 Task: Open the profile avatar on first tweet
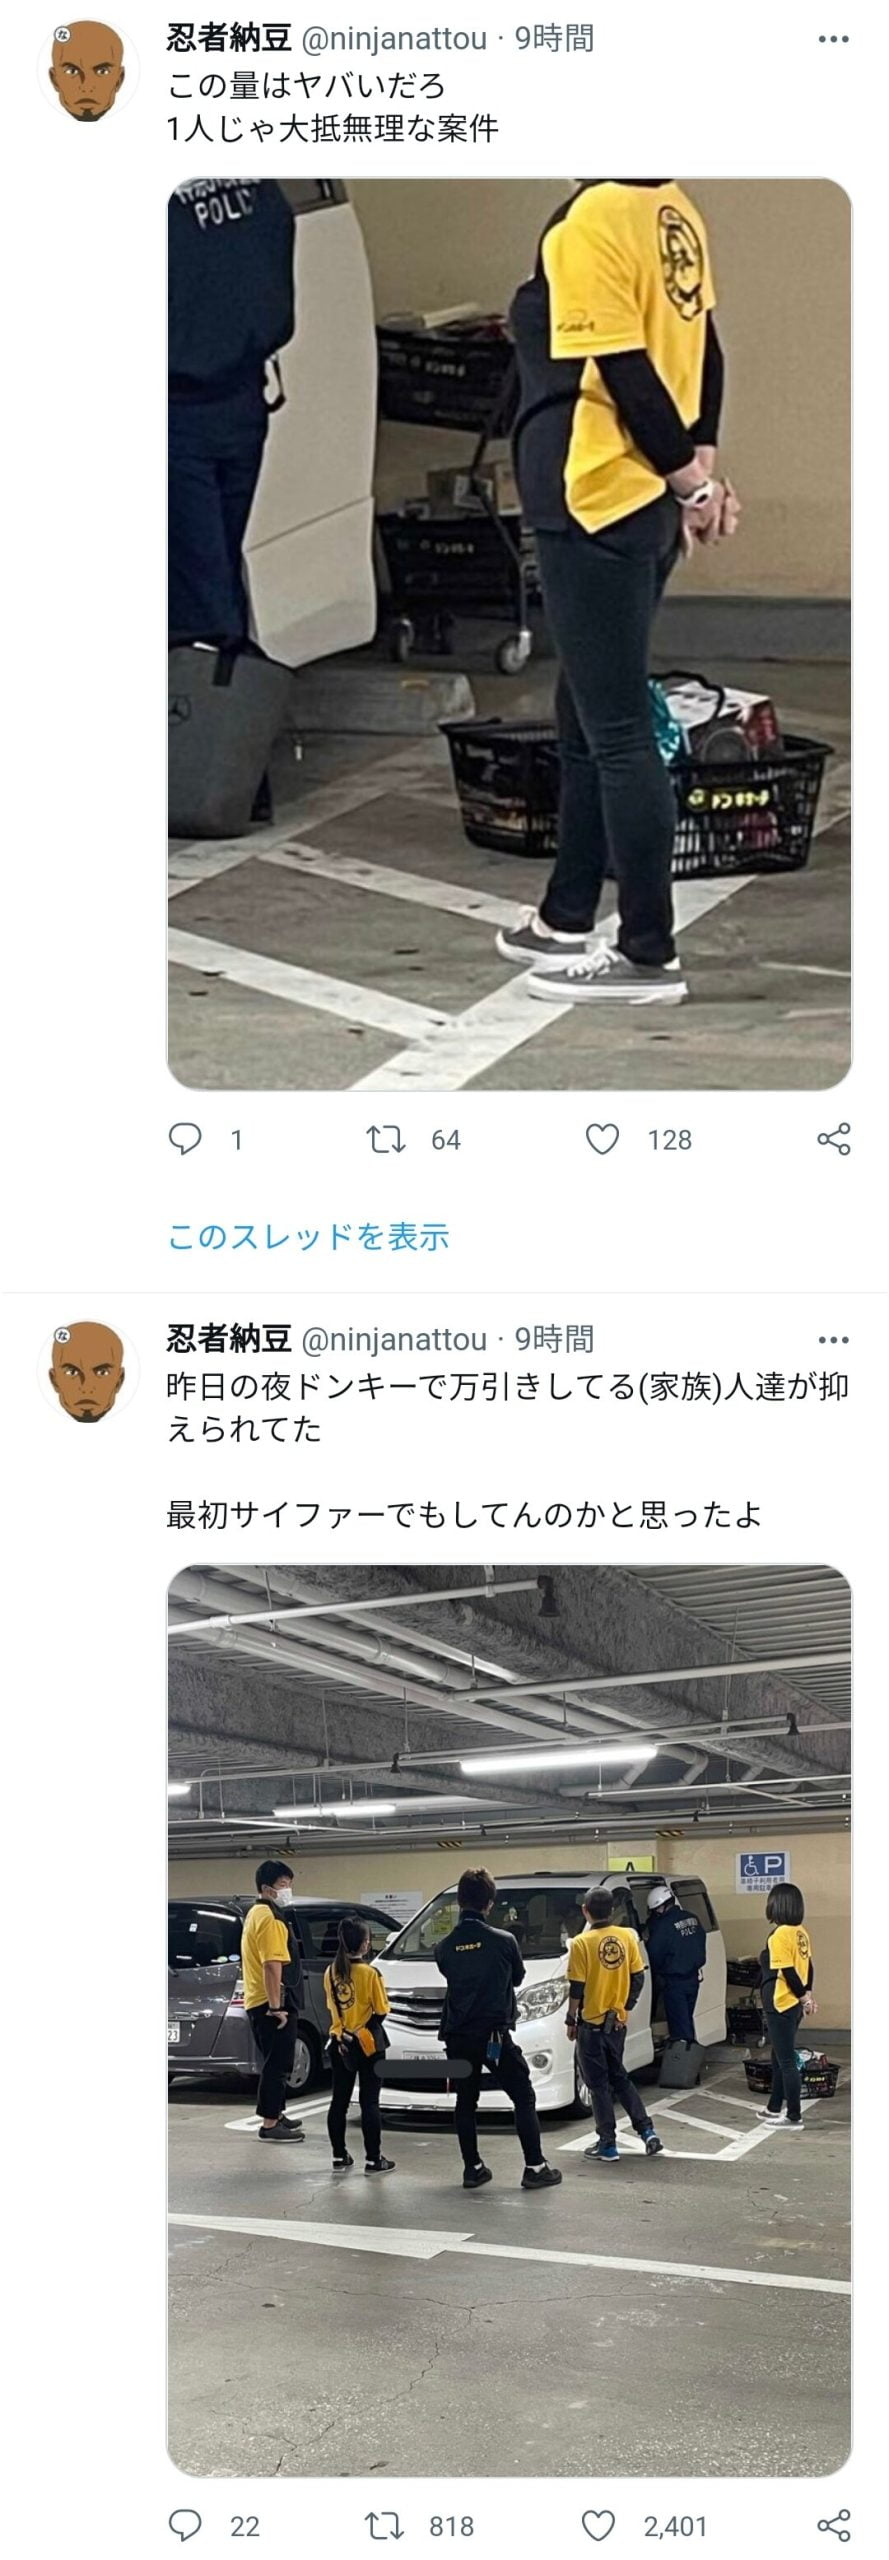click(x=88, y=70)
